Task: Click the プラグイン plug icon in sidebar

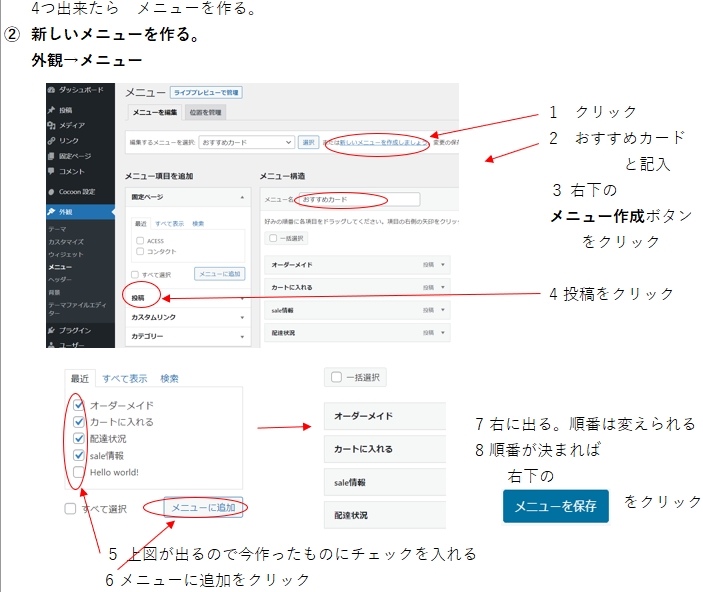Action: (x=52, y=330)
